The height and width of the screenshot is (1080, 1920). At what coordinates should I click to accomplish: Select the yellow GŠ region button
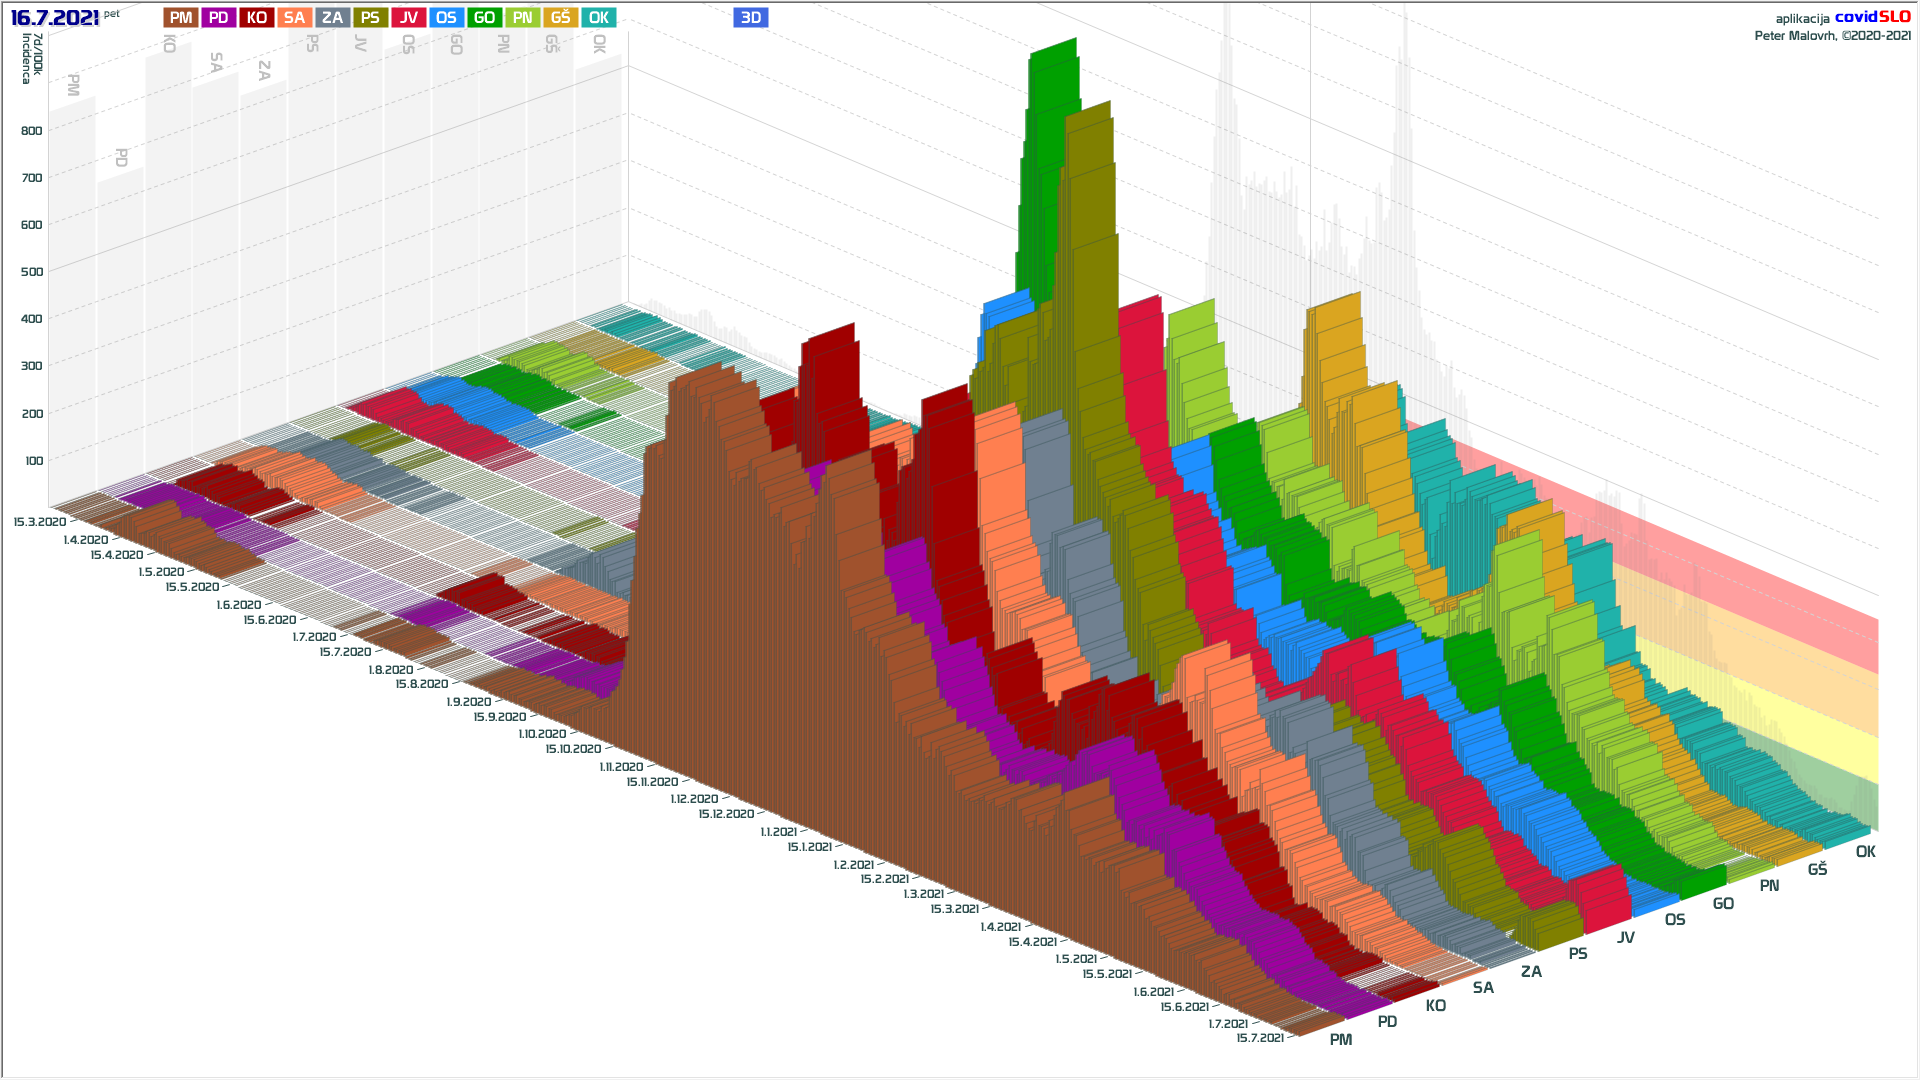[x=560, y=18]
